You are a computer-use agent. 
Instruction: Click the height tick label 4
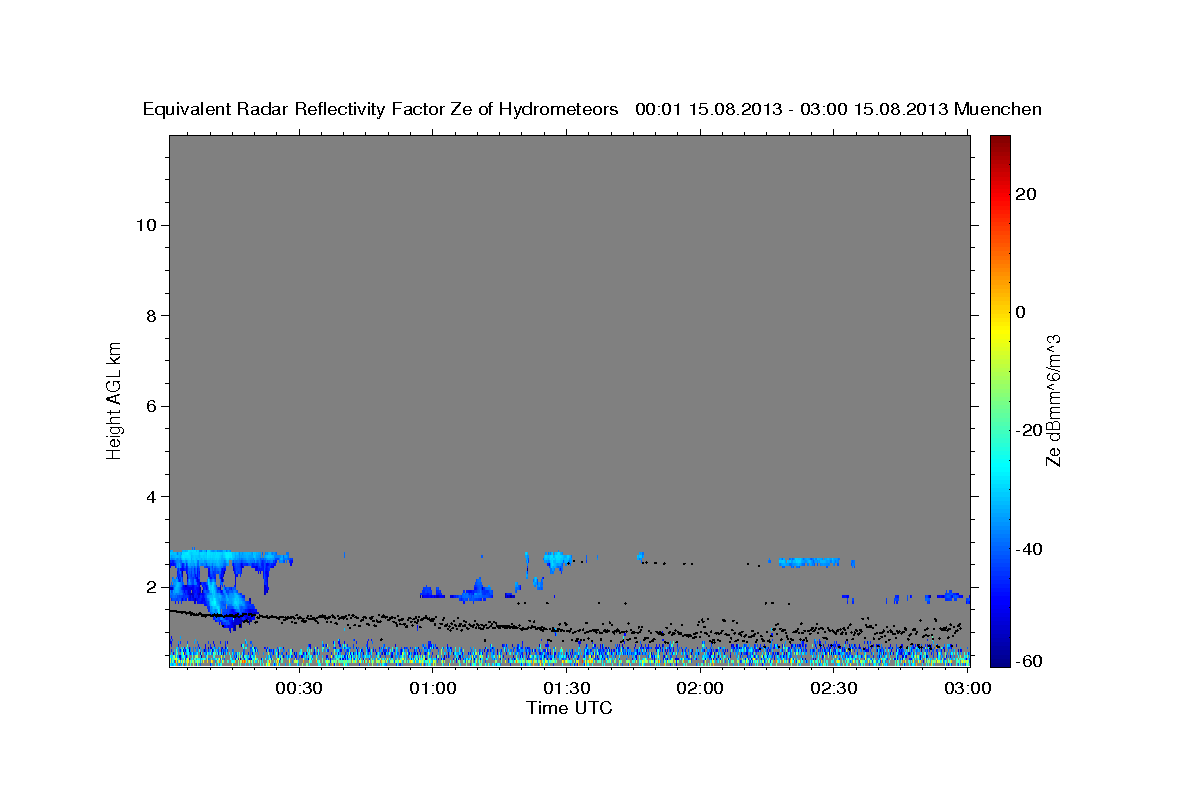pos(151,497)
